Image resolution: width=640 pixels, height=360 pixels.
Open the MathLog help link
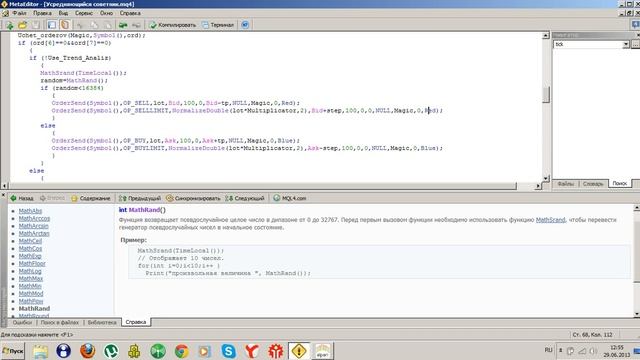[x=30, y=271]
